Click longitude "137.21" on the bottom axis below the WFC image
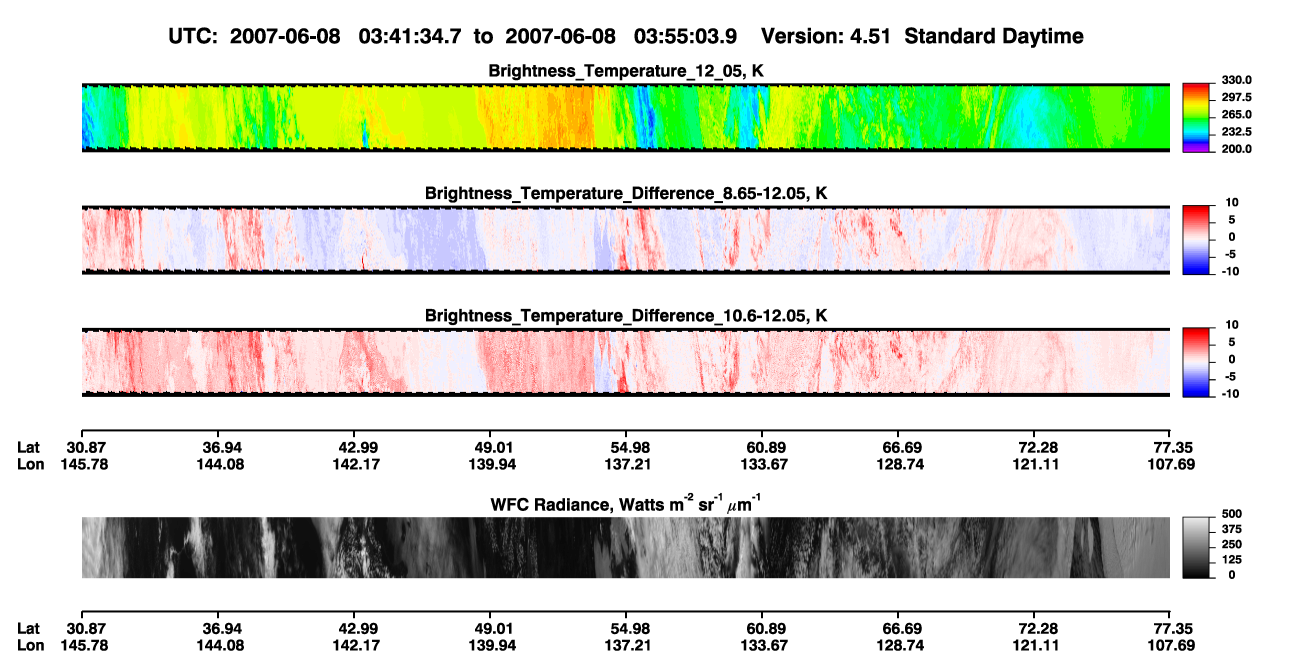1300x667 pixels. coord(628,645)
